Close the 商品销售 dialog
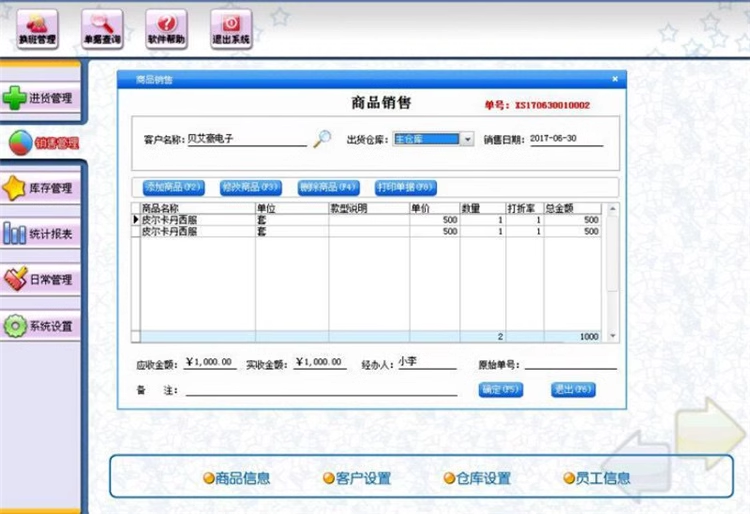 pos(615,79)
